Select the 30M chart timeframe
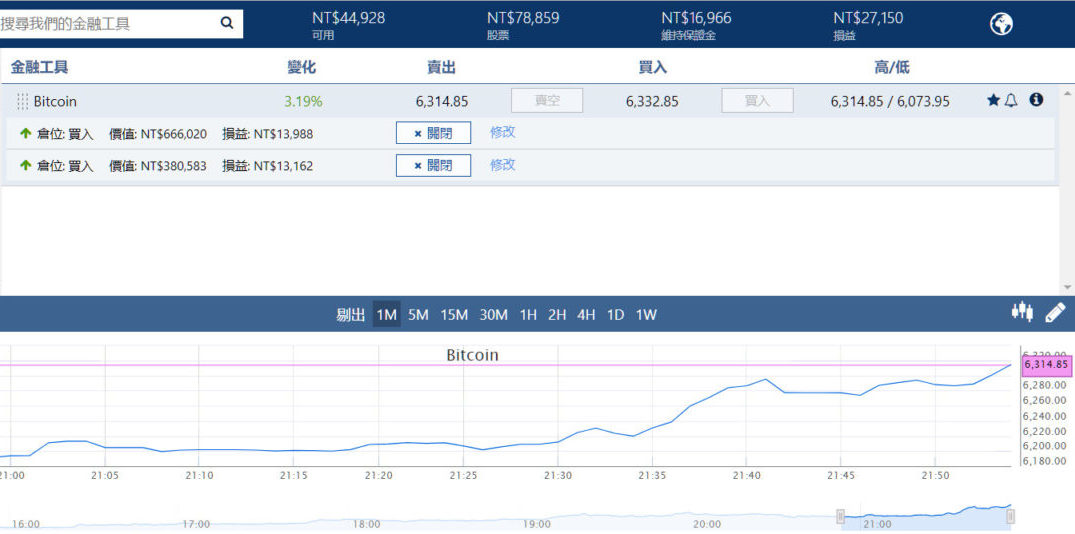This screenshot has height=534, width=1075. (x=494, y=315)
